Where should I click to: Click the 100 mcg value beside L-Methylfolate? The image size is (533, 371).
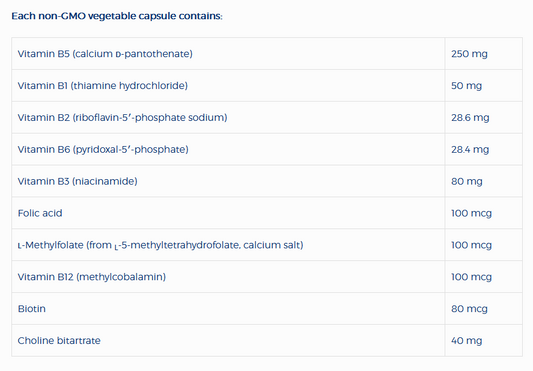(x=471, y=245)
